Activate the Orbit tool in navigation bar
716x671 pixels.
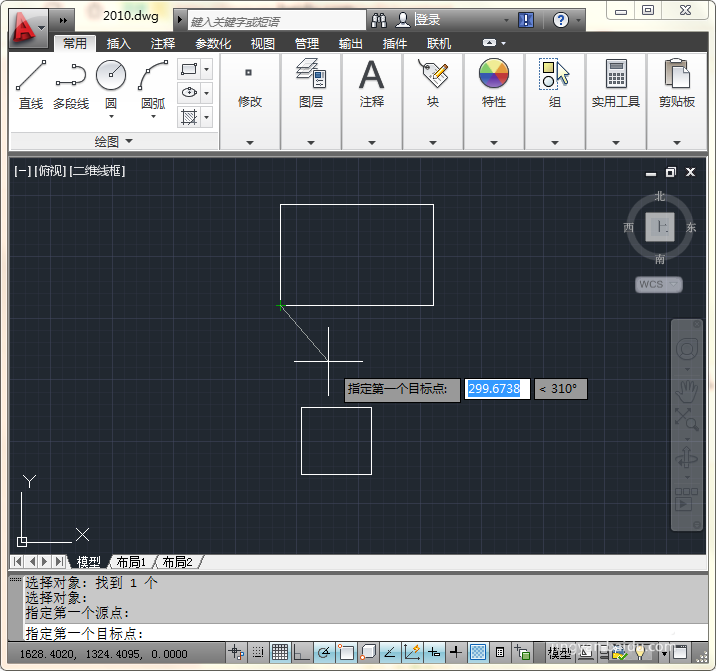(687, 458)
